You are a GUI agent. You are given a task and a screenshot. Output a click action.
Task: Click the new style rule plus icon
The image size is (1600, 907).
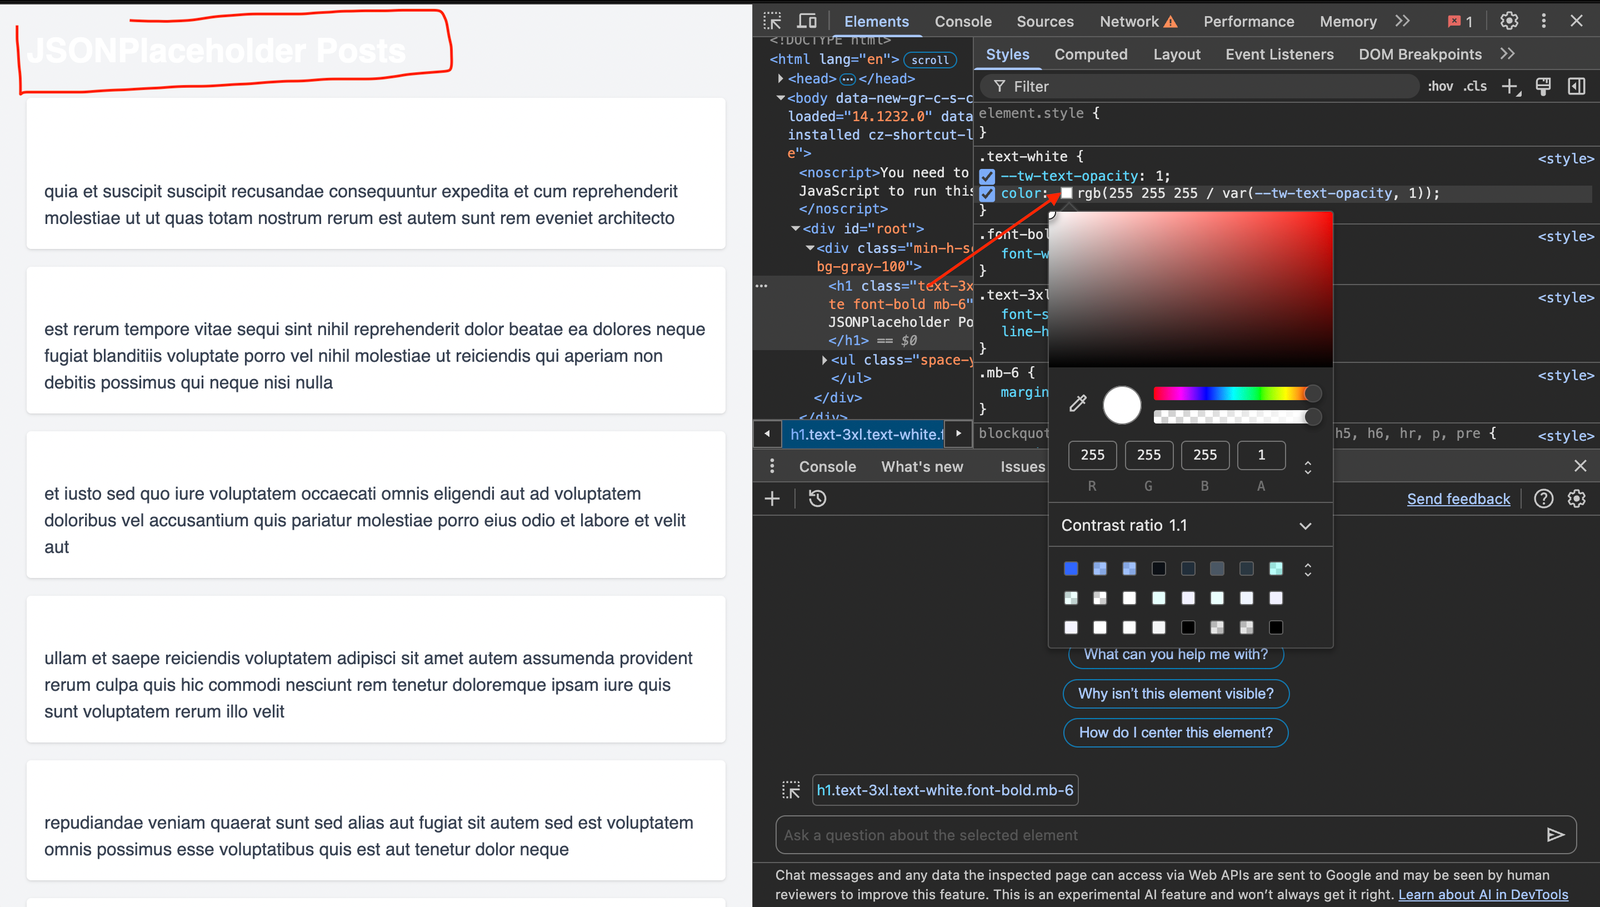(1511, 87)
